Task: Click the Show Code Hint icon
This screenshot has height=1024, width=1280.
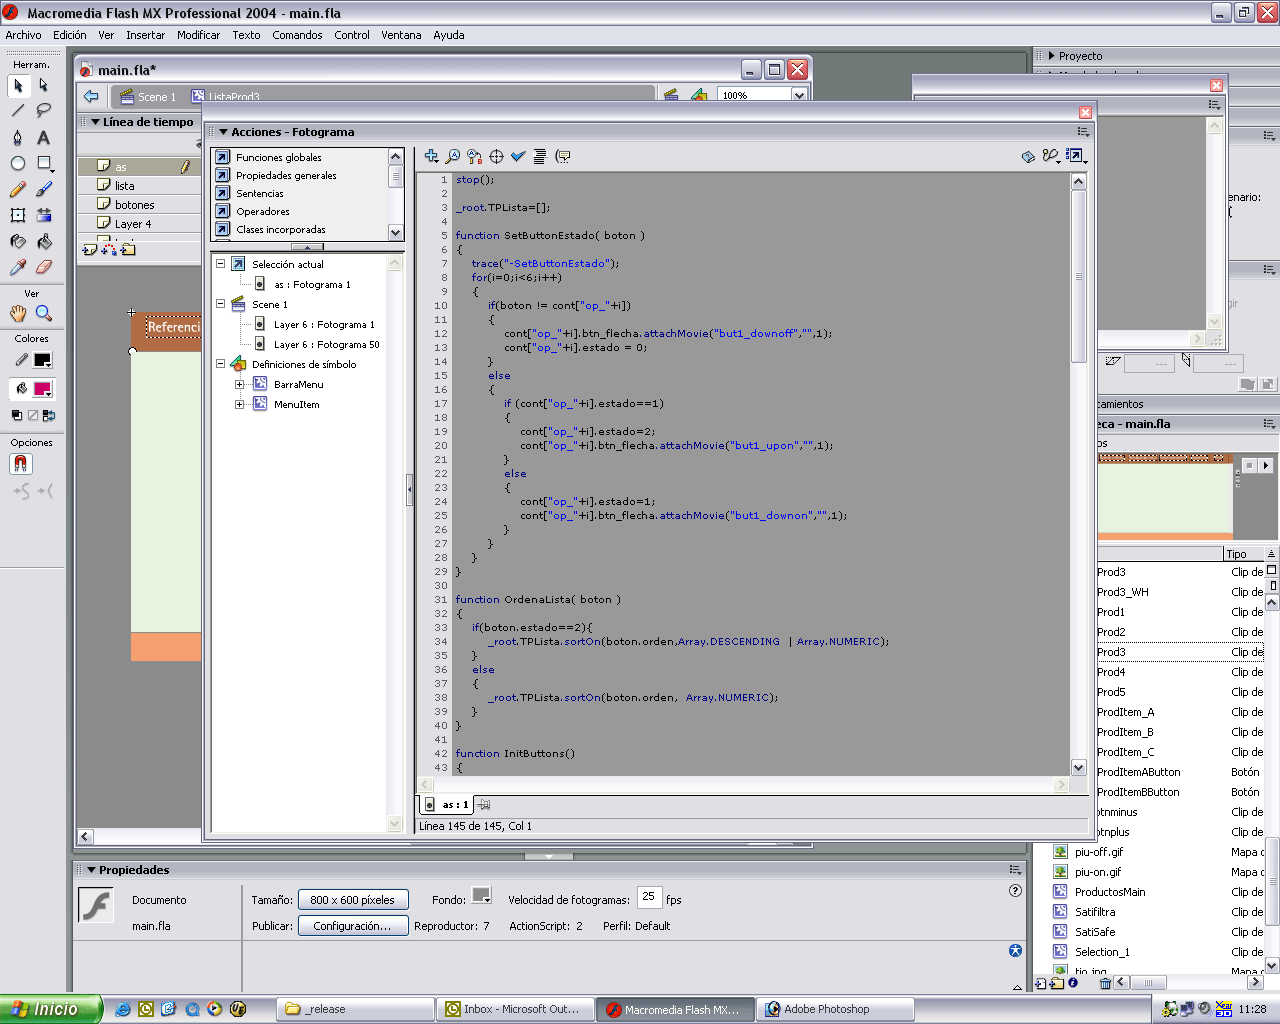Action: [x=563, y=156]
